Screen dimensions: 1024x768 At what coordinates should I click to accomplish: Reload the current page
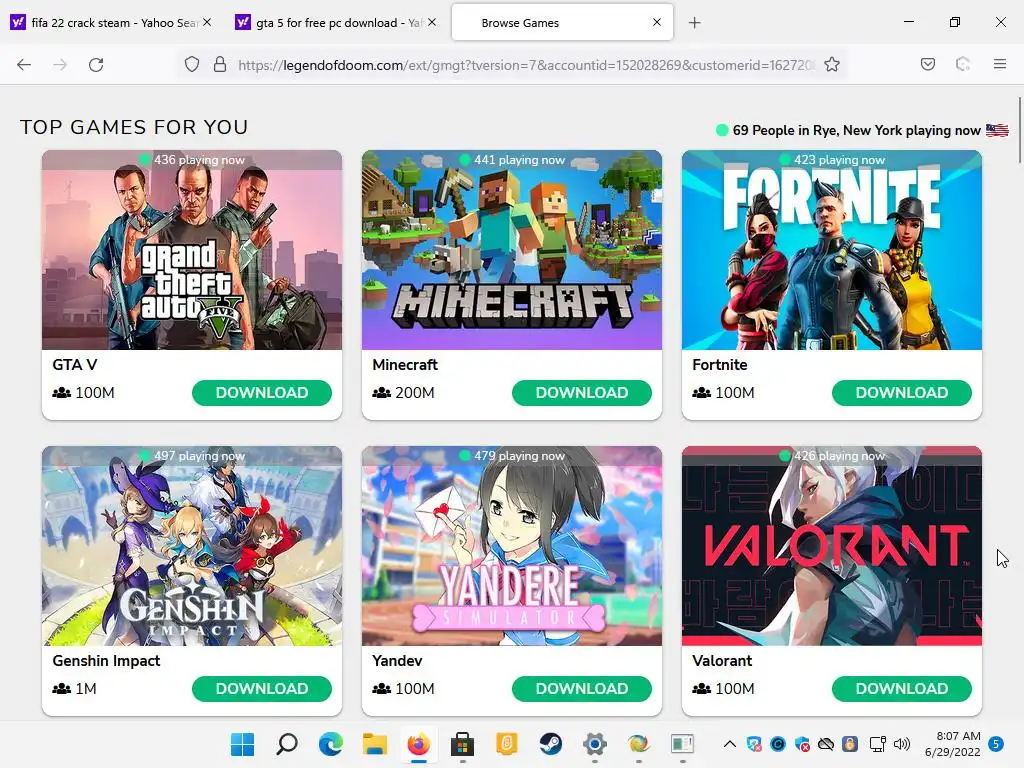click(x=96, y=64)
